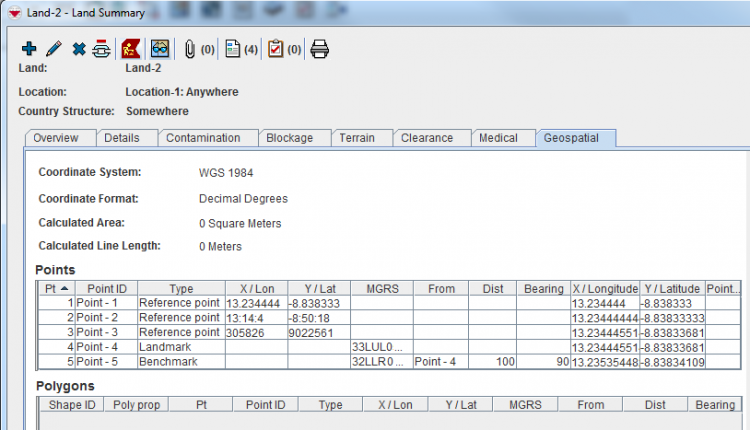Sort points by the Pt column header
750x430 pixels.
coord(56,288)
